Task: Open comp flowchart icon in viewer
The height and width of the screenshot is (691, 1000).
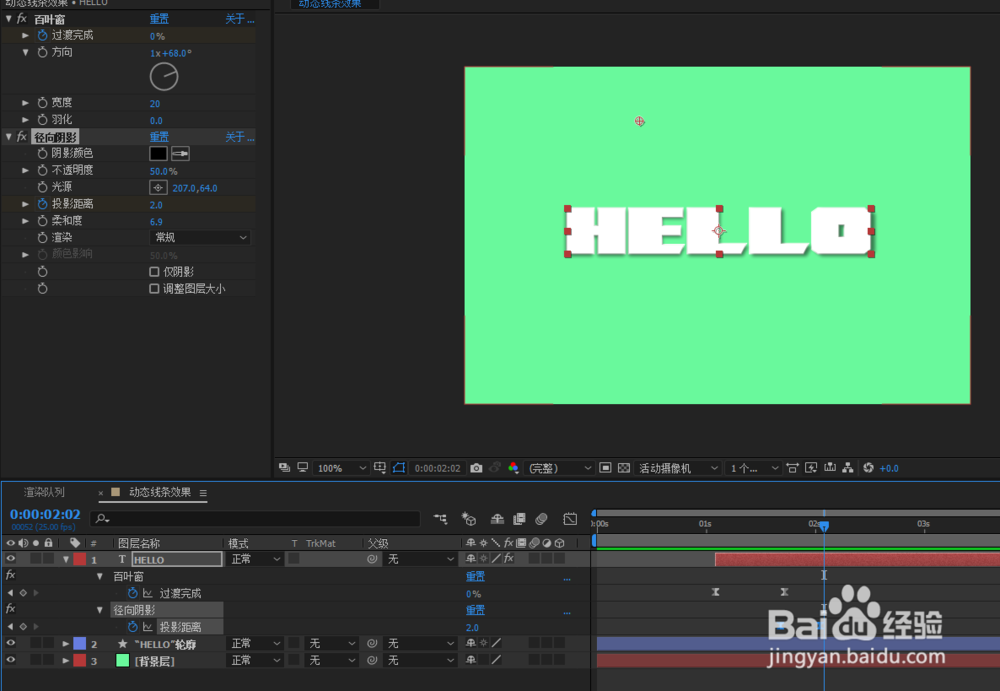Action: point(848,468)
